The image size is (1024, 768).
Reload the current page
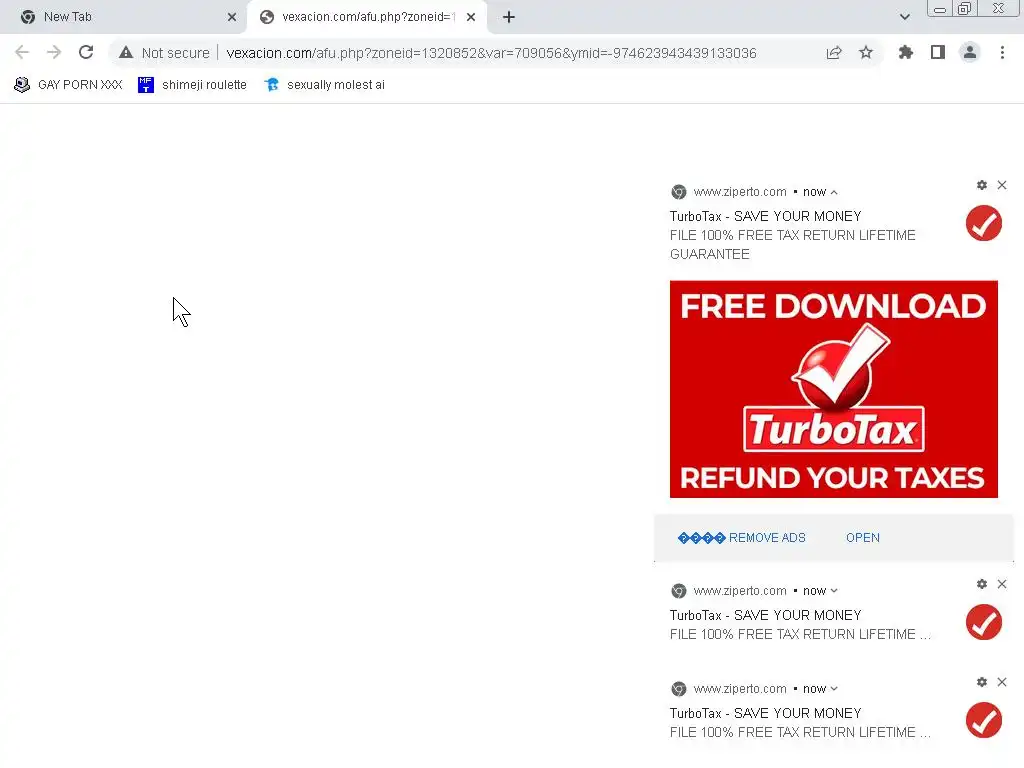tap(86, 52)
